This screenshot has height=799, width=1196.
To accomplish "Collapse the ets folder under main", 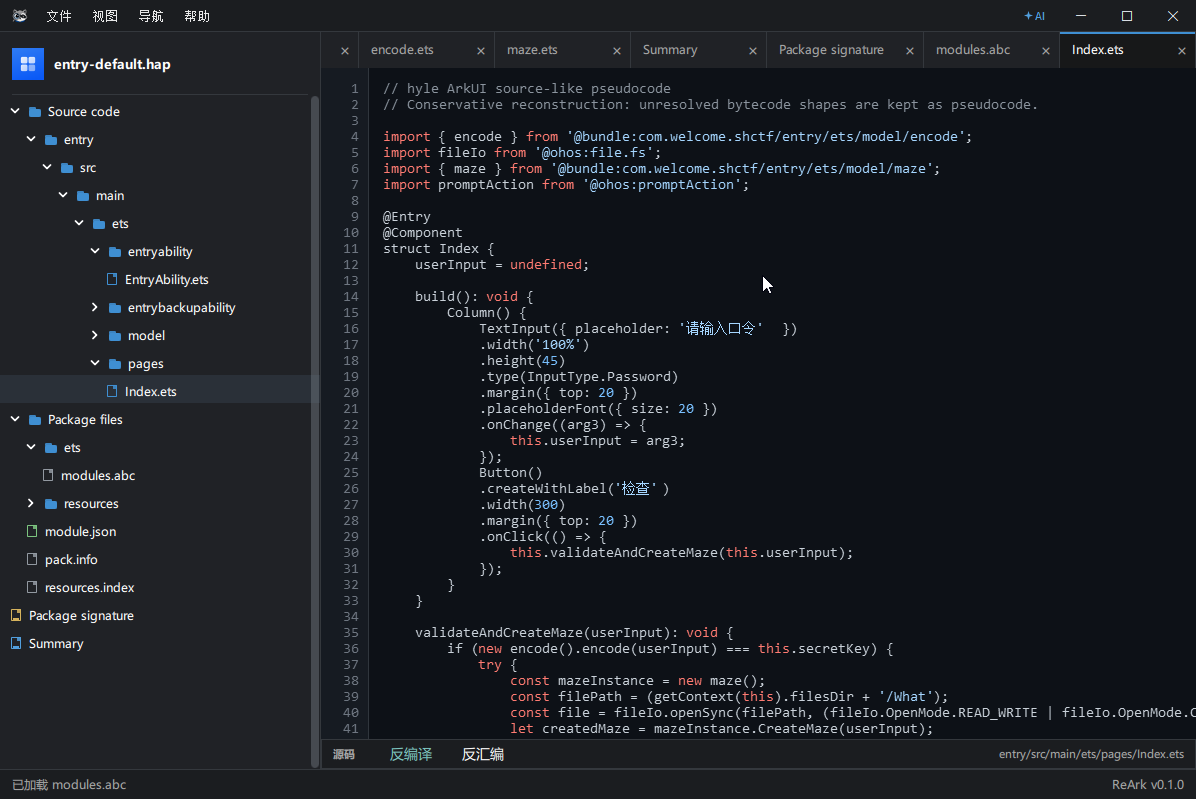I will [x=79, y=223].
